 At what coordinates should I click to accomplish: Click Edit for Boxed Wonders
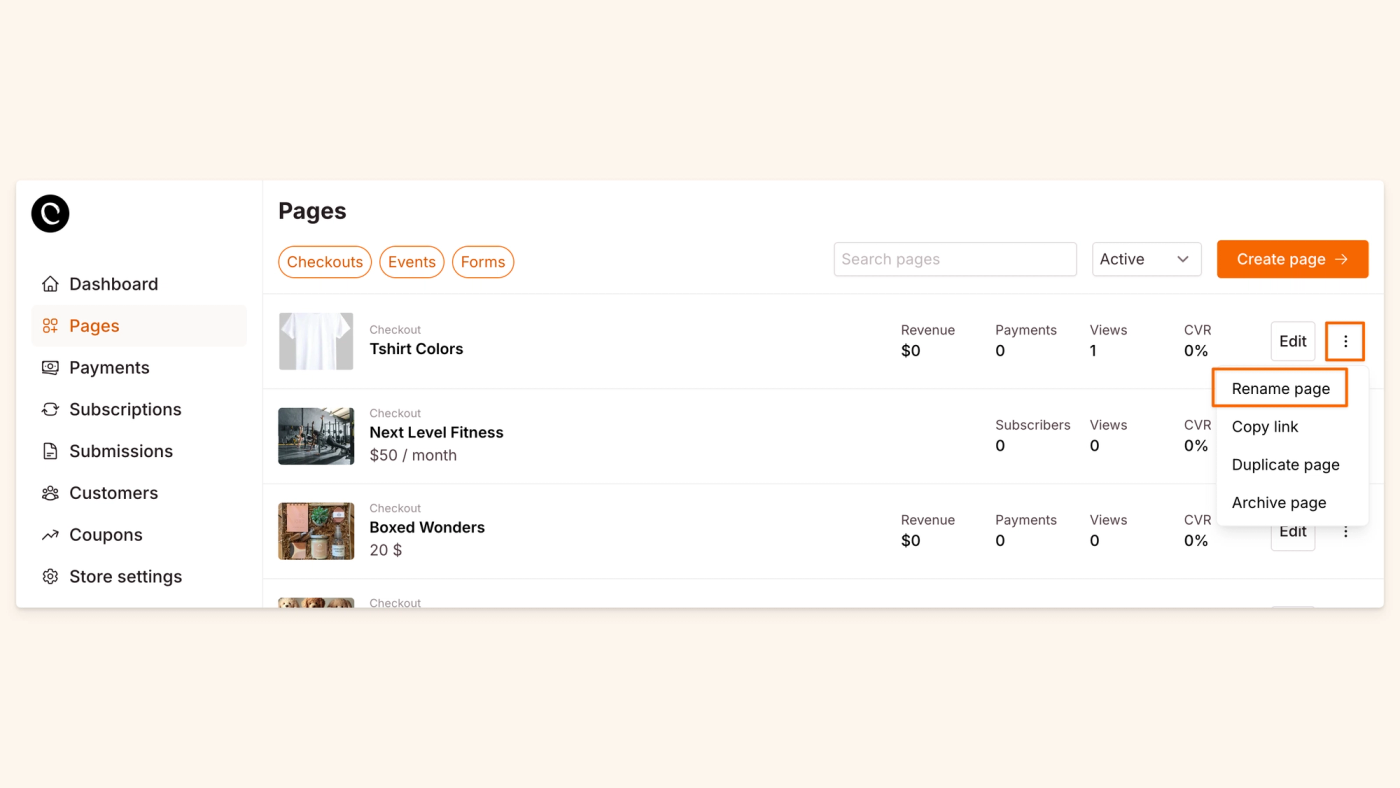[x=1293, y=534]
